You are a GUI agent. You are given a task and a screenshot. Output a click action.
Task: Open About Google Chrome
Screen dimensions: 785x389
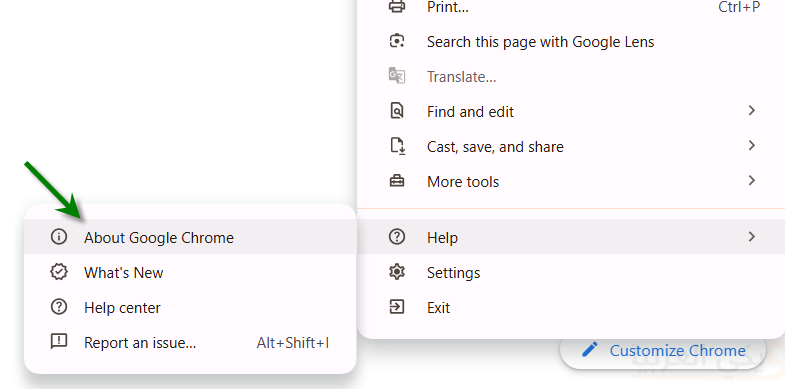(x=190, y=237)
